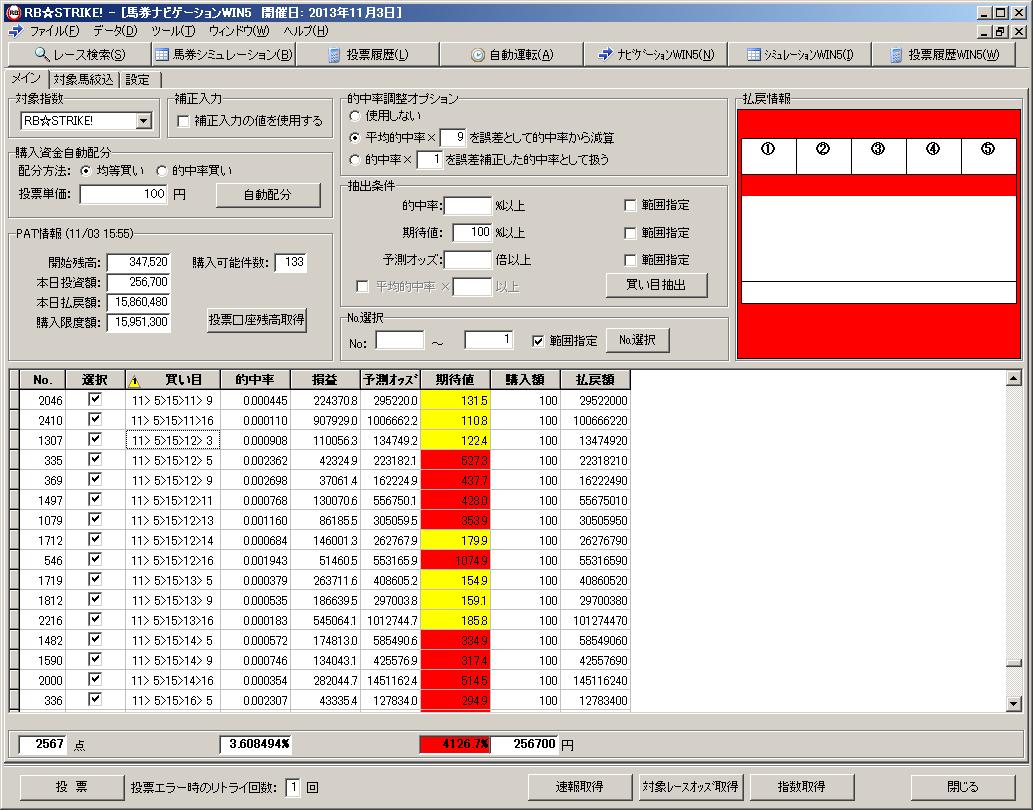Click table scrollbar up arrow
This screenshot has width=1033, height=810.
[1014, 377]
